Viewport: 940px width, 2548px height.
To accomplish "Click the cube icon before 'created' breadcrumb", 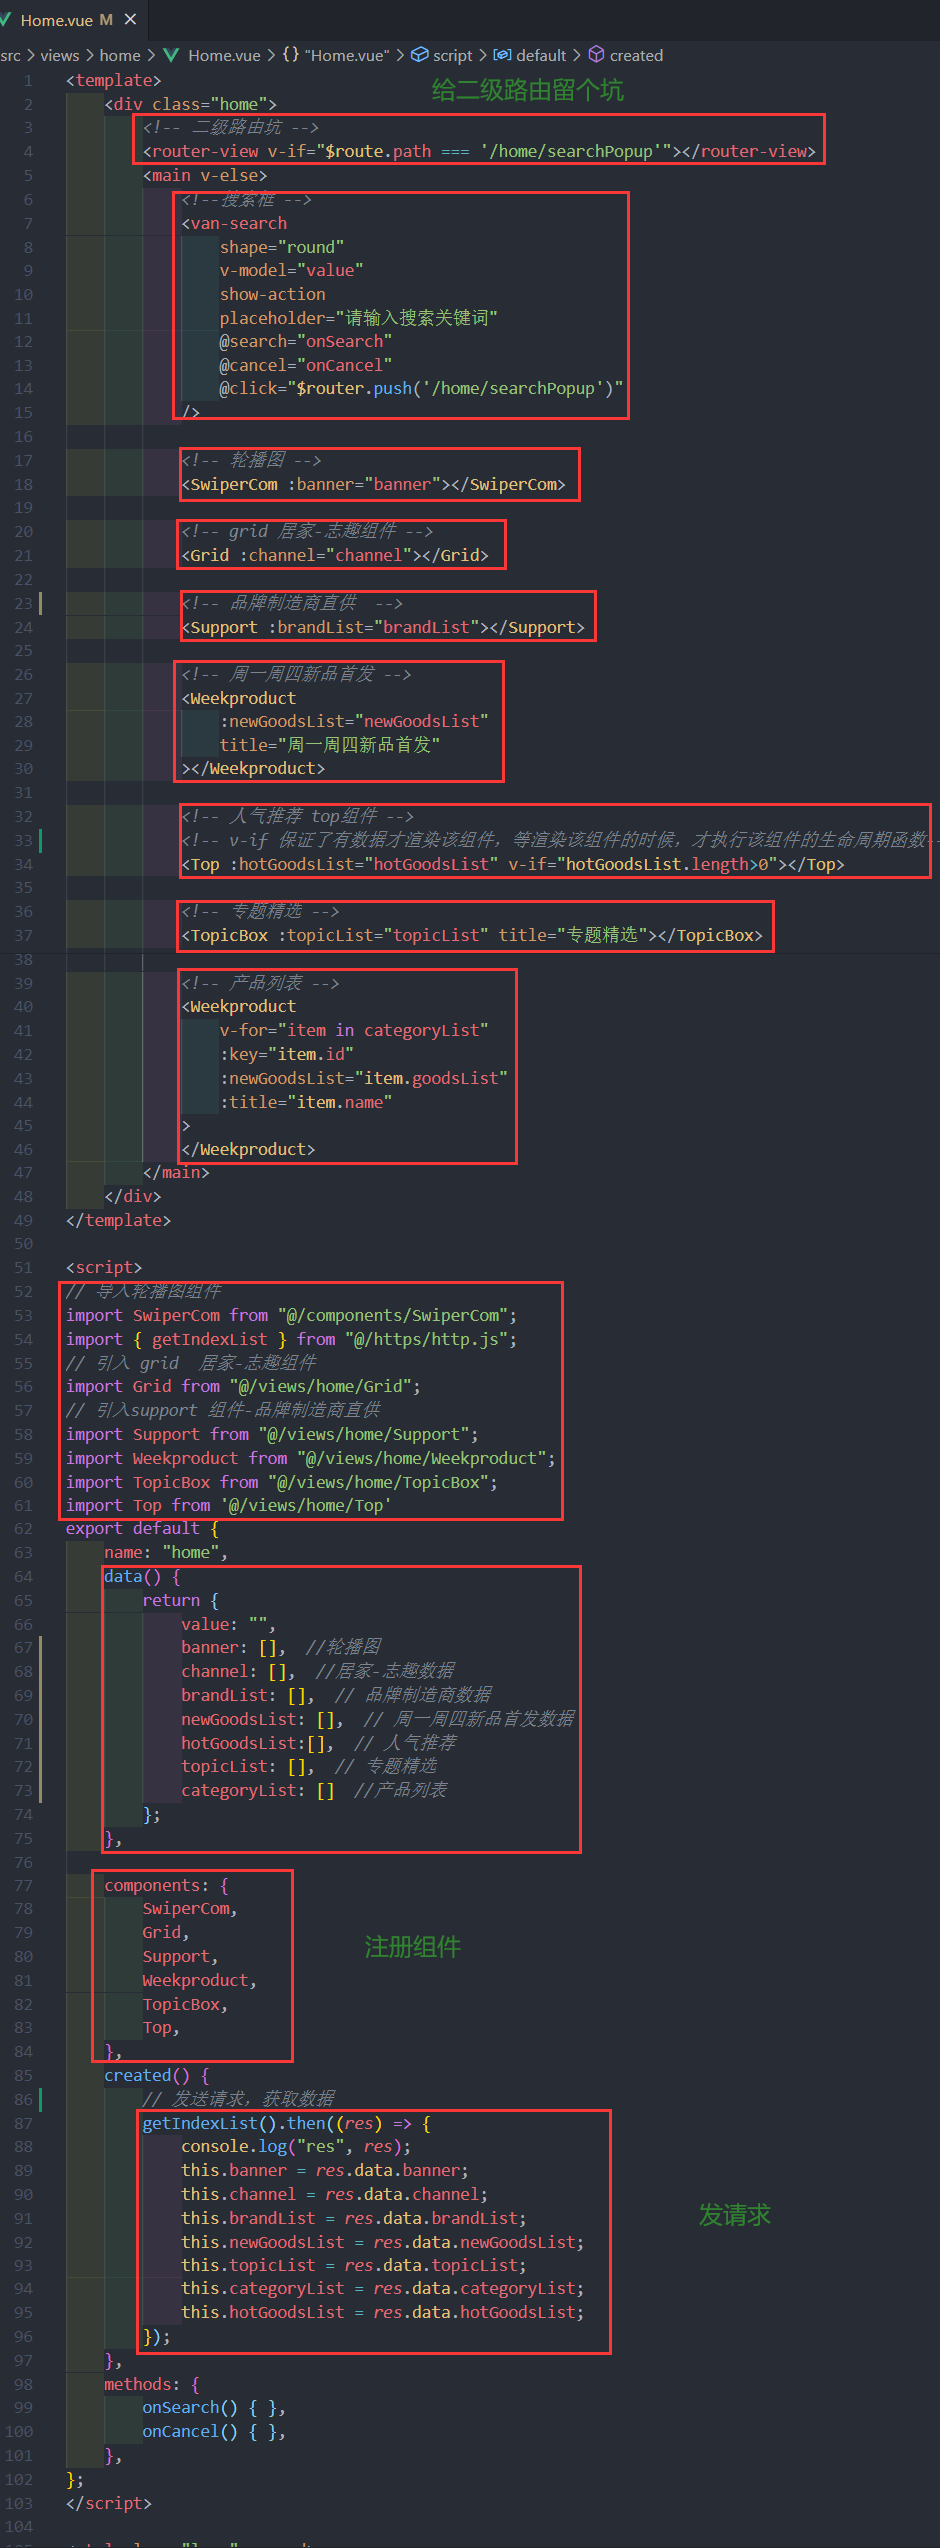I will click(596, 55).
